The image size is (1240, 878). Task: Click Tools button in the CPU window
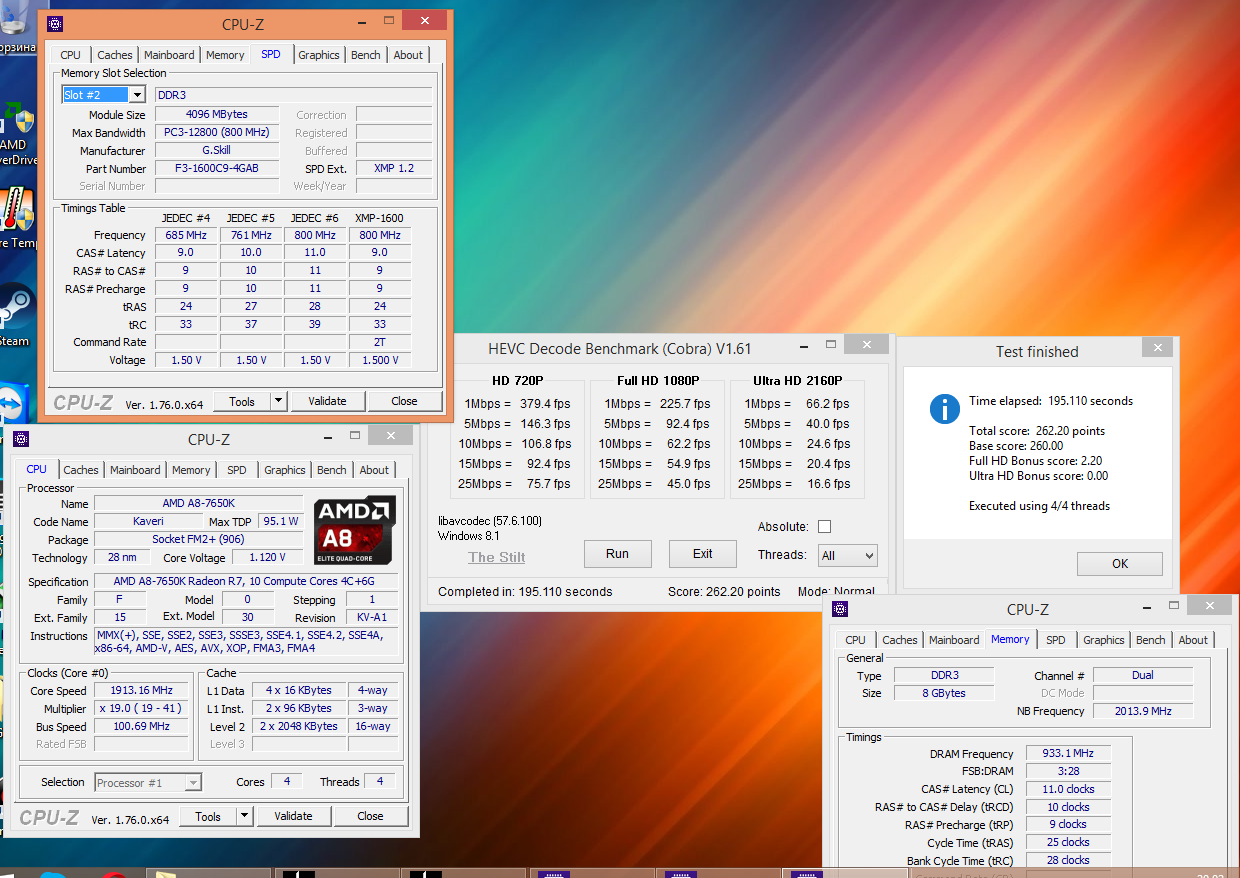tap(208, 816)
